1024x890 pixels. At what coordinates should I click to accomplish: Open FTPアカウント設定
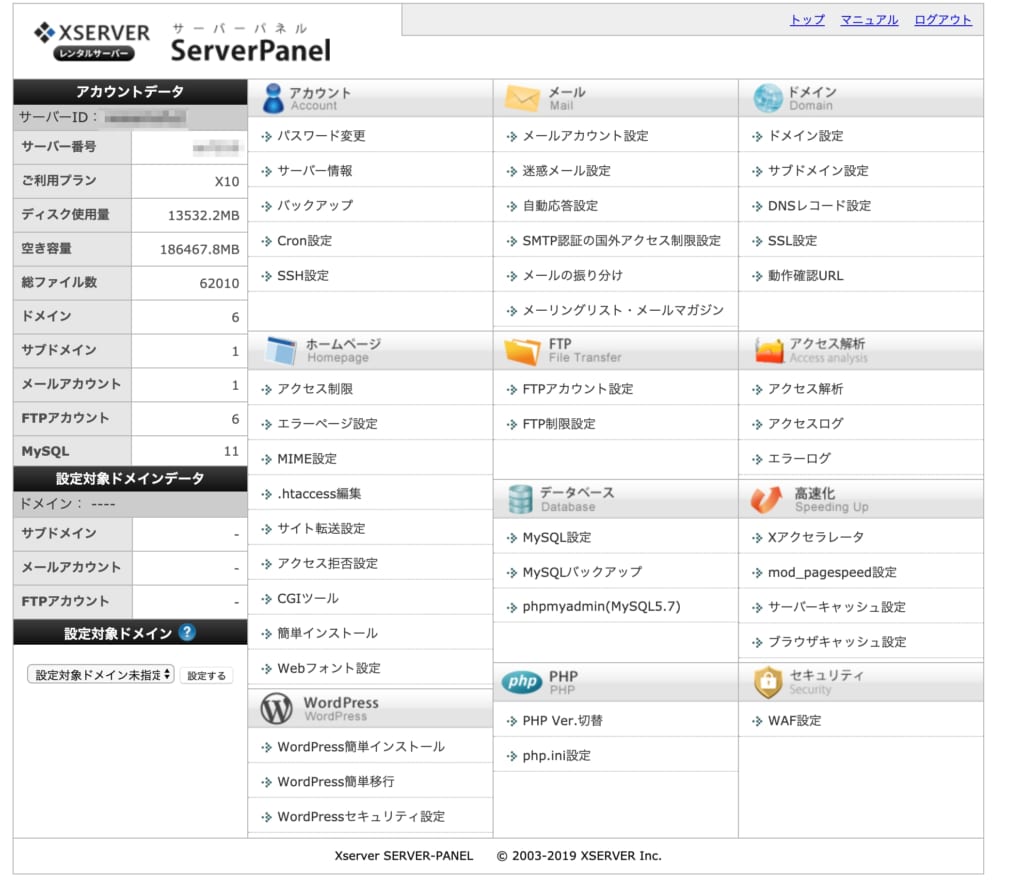tap(578, 389)
